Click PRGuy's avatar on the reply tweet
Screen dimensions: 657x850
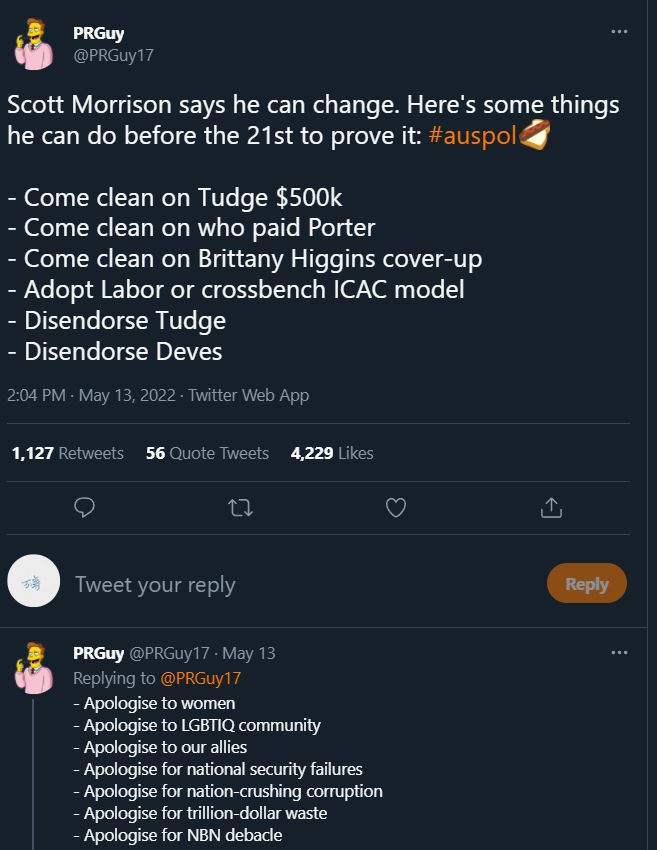pyautogui.click(x=32, y=667)
